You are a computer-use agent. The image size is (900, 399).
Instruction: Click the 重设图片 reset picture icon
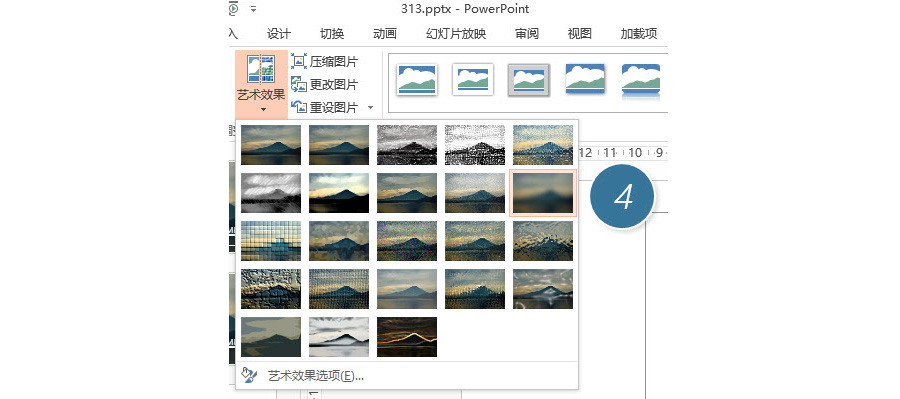coord(299,107)
